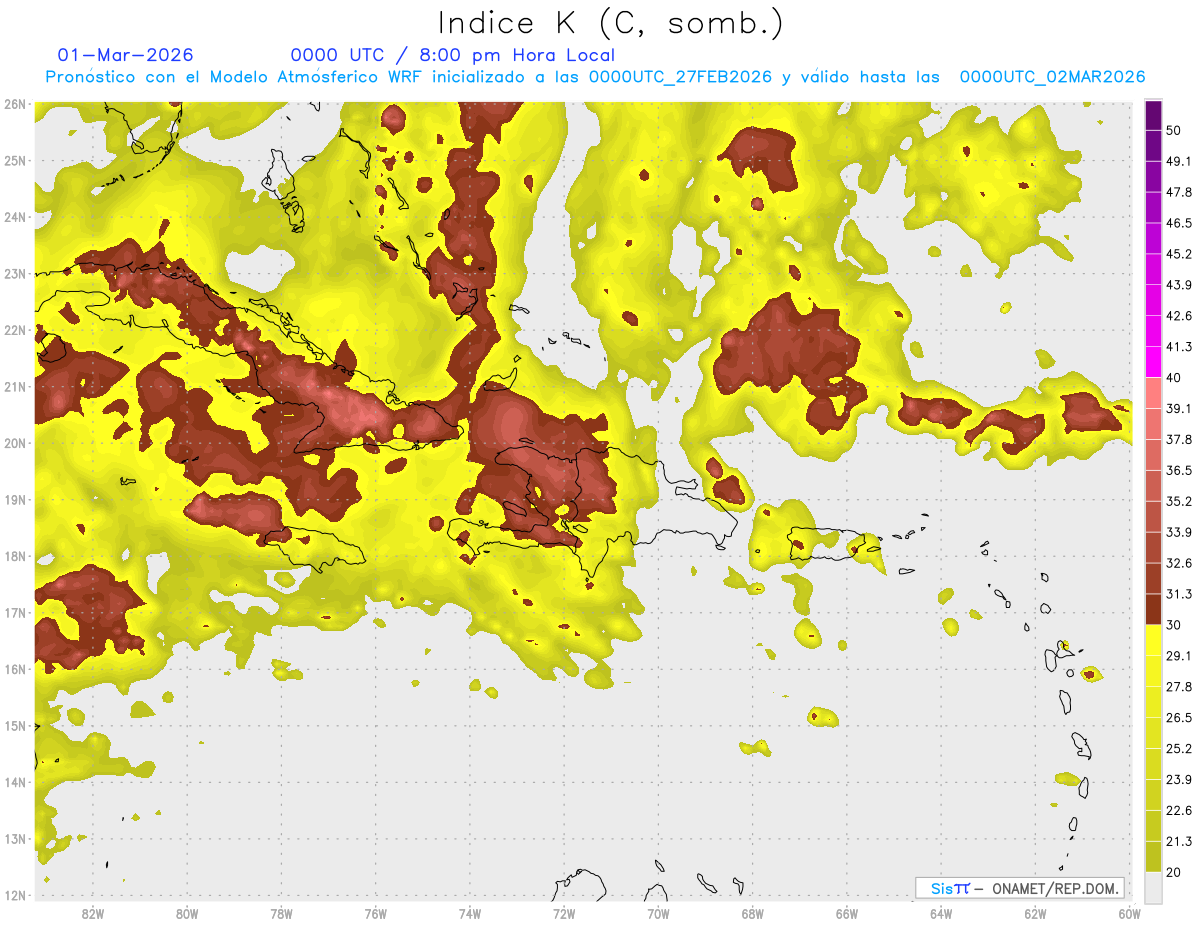The height and width of the screenshot is (927, 1200).
Task: Click latitude axis label '17N'
Action: click(15, 612)
